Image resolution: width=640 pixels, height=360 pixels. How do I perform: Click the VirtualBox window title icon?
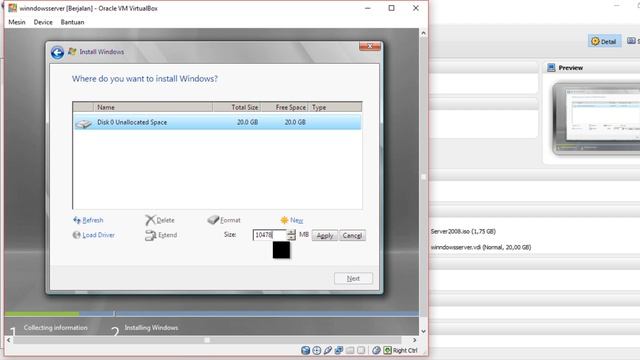click(x=13, y=8)
